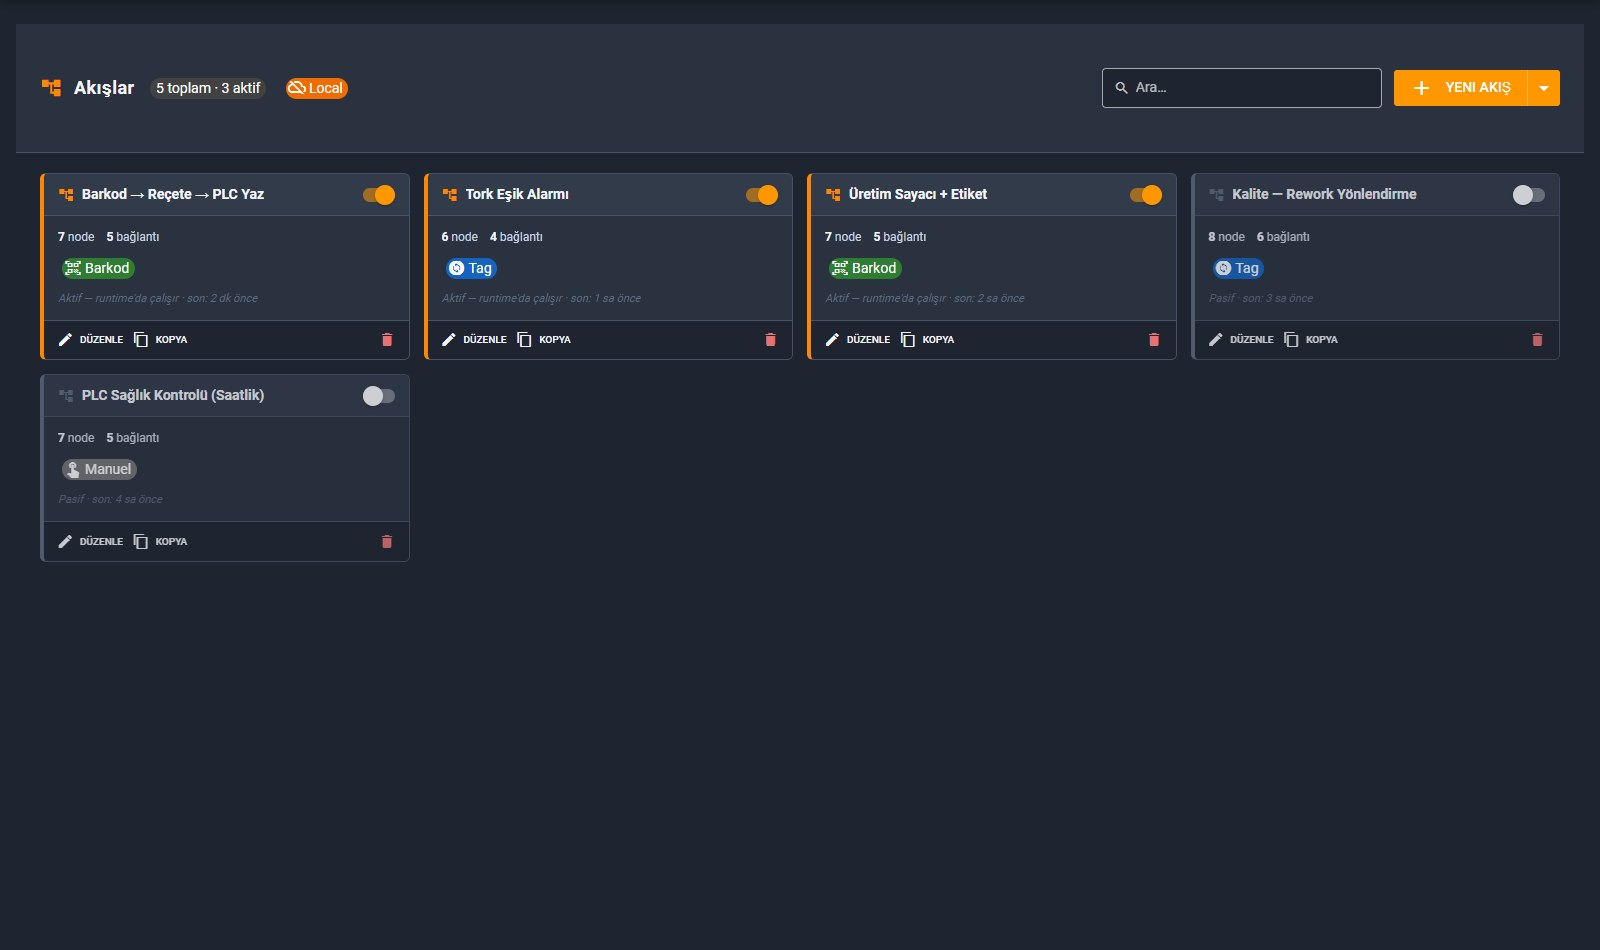Click Manuel trigger chip on PLC Sağlık Kontrolü card
This screenshot has height=950, width=1600.
(x=99, y=469)
